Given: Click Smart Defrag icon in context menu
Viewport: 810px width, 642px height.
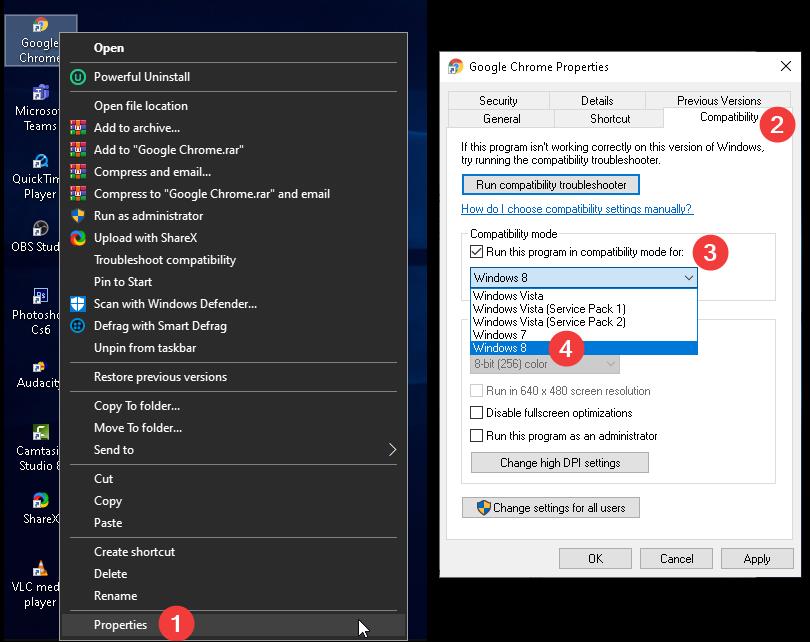Looking at the screenshot, I should [x=78, y=326].
